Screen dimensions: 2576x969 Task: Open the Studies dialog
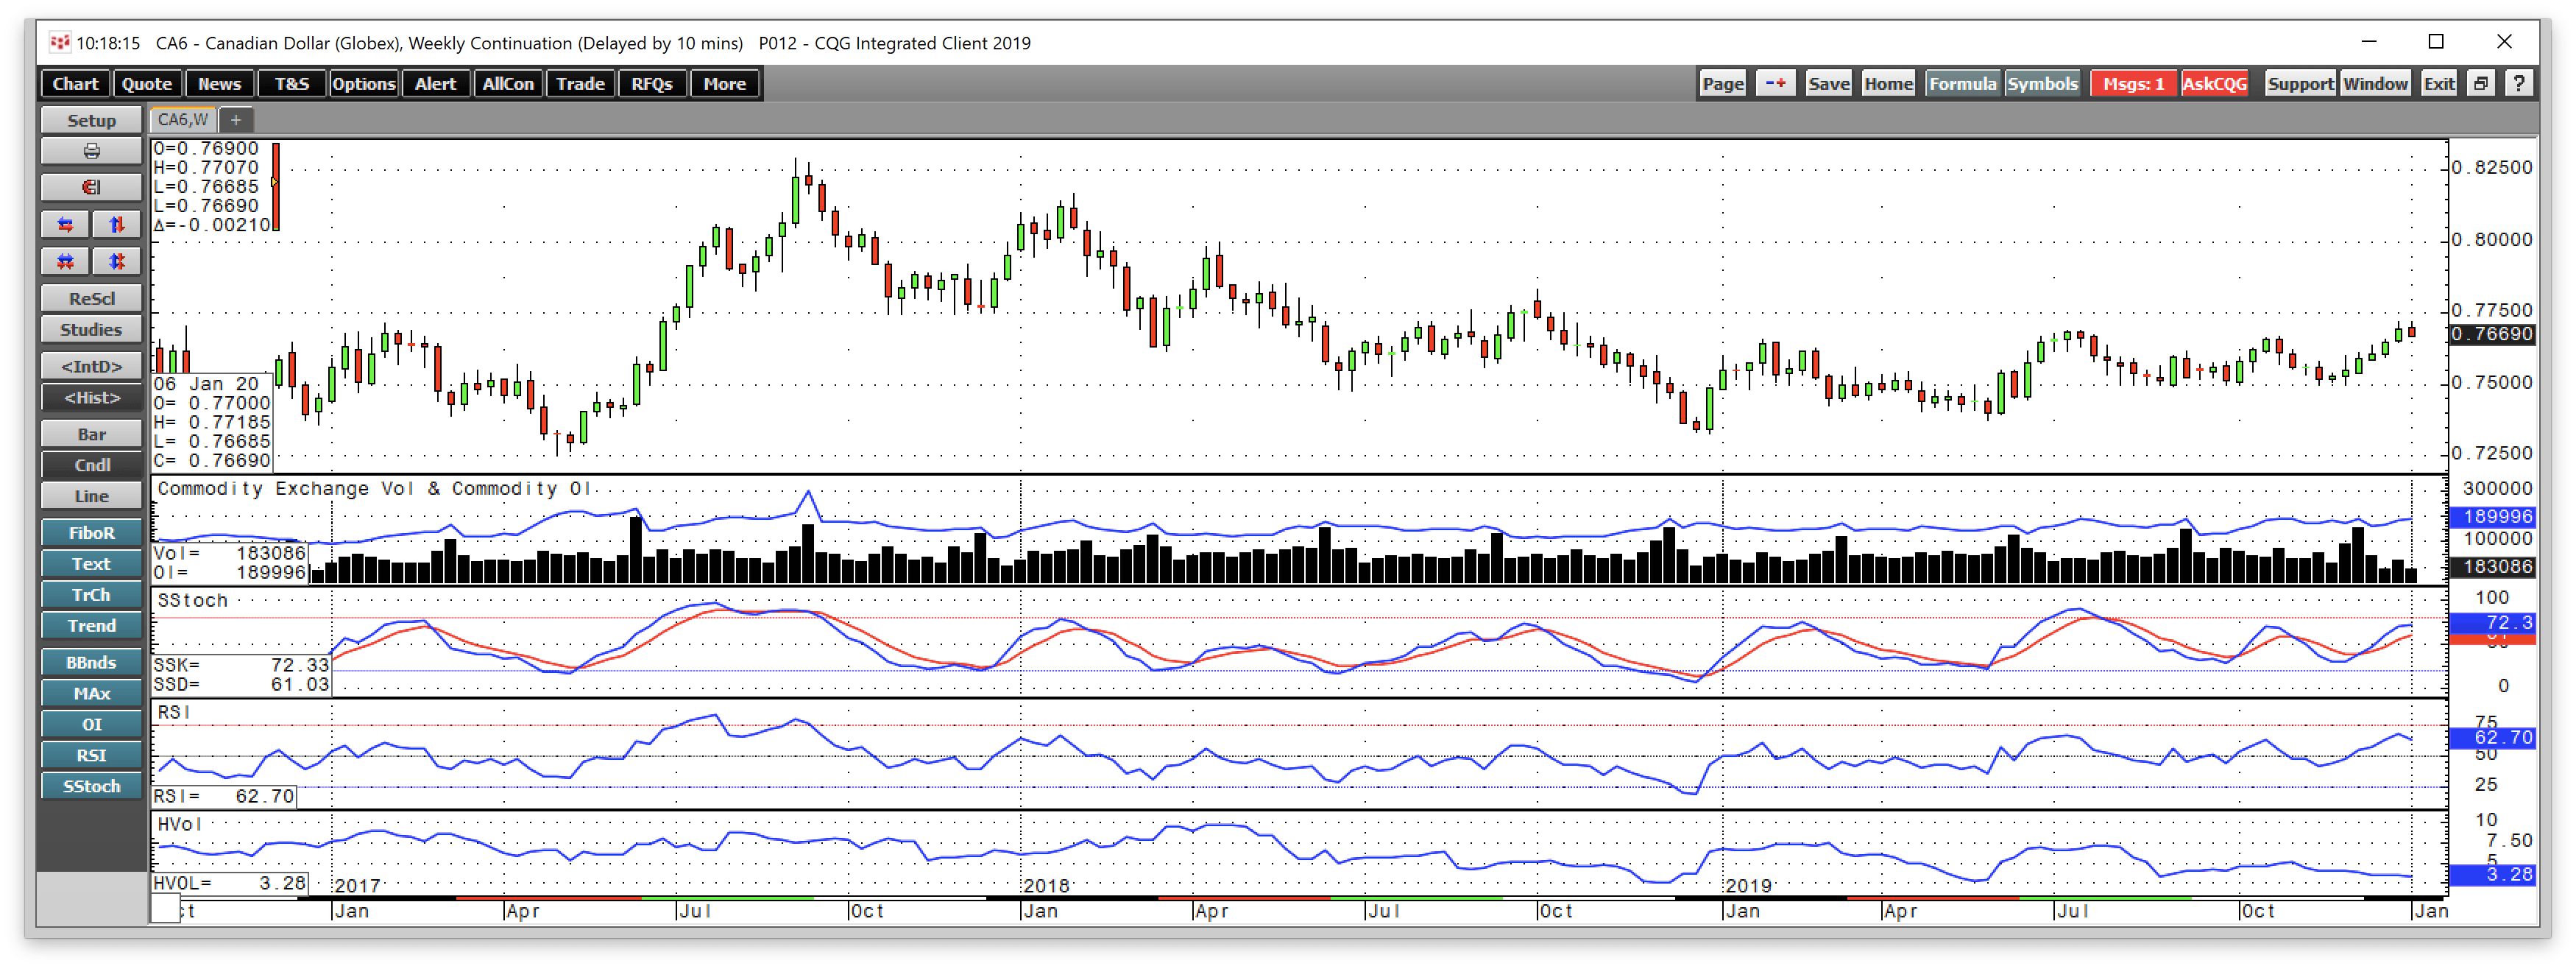pyautogui.click(x=91, y=330)
